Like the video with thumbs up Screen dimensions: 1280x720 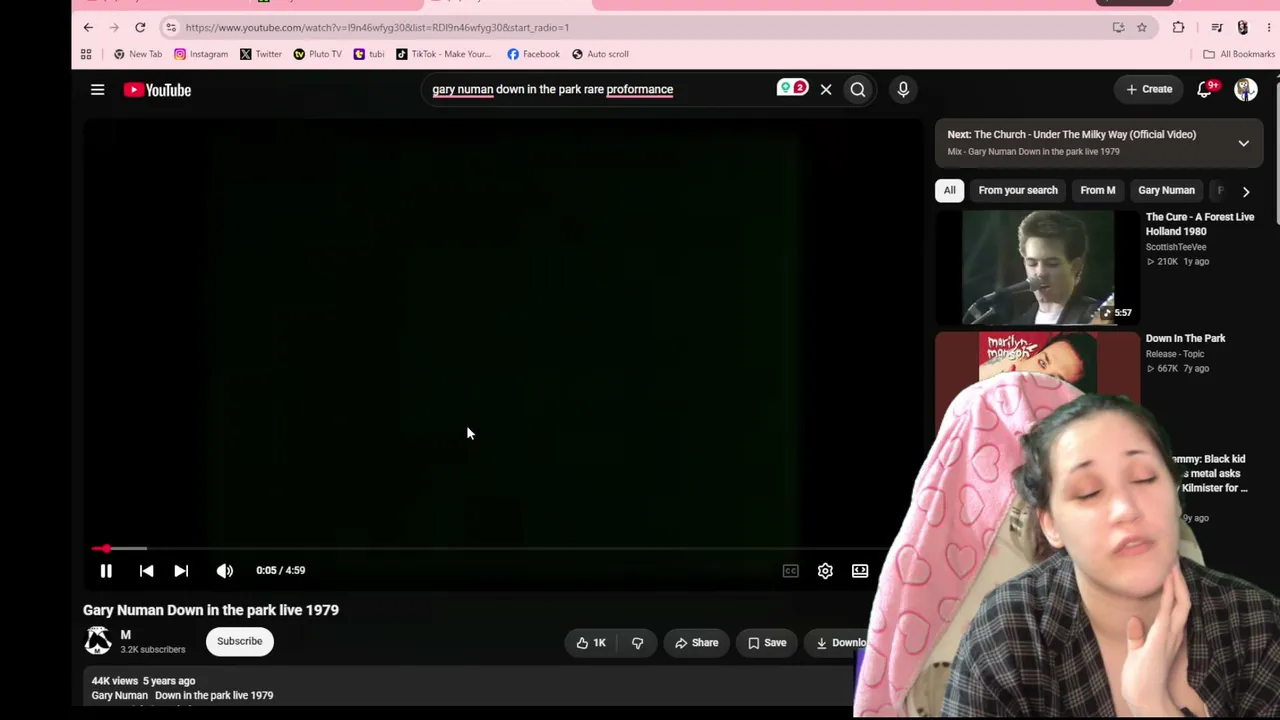click(x=591, y=643)
